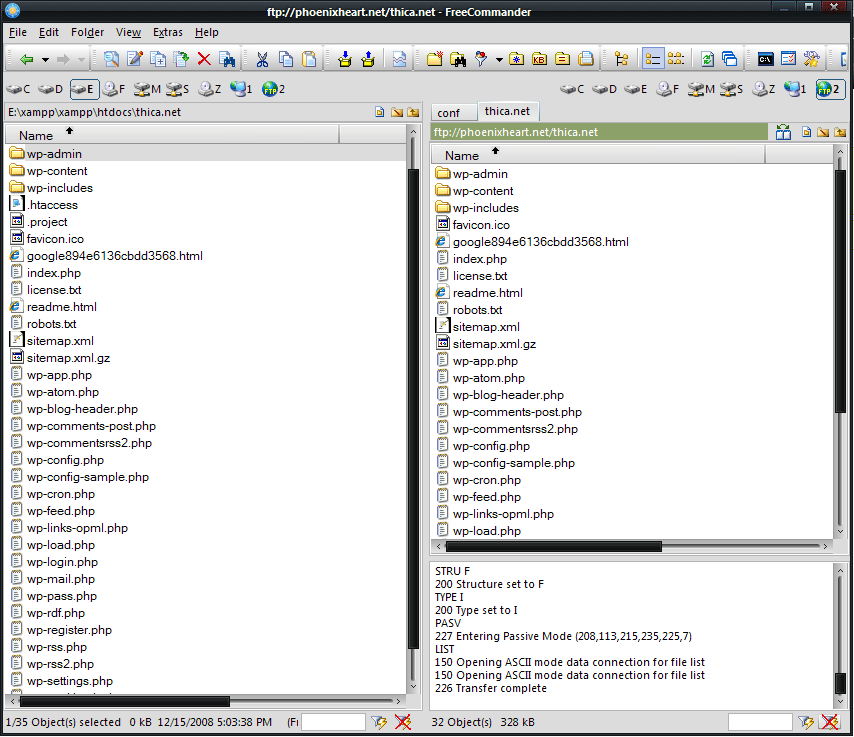The height and width of the screenshot is (737, 854).
Task: Click the copy to clipboard icon
Action: tap(286, 59)
